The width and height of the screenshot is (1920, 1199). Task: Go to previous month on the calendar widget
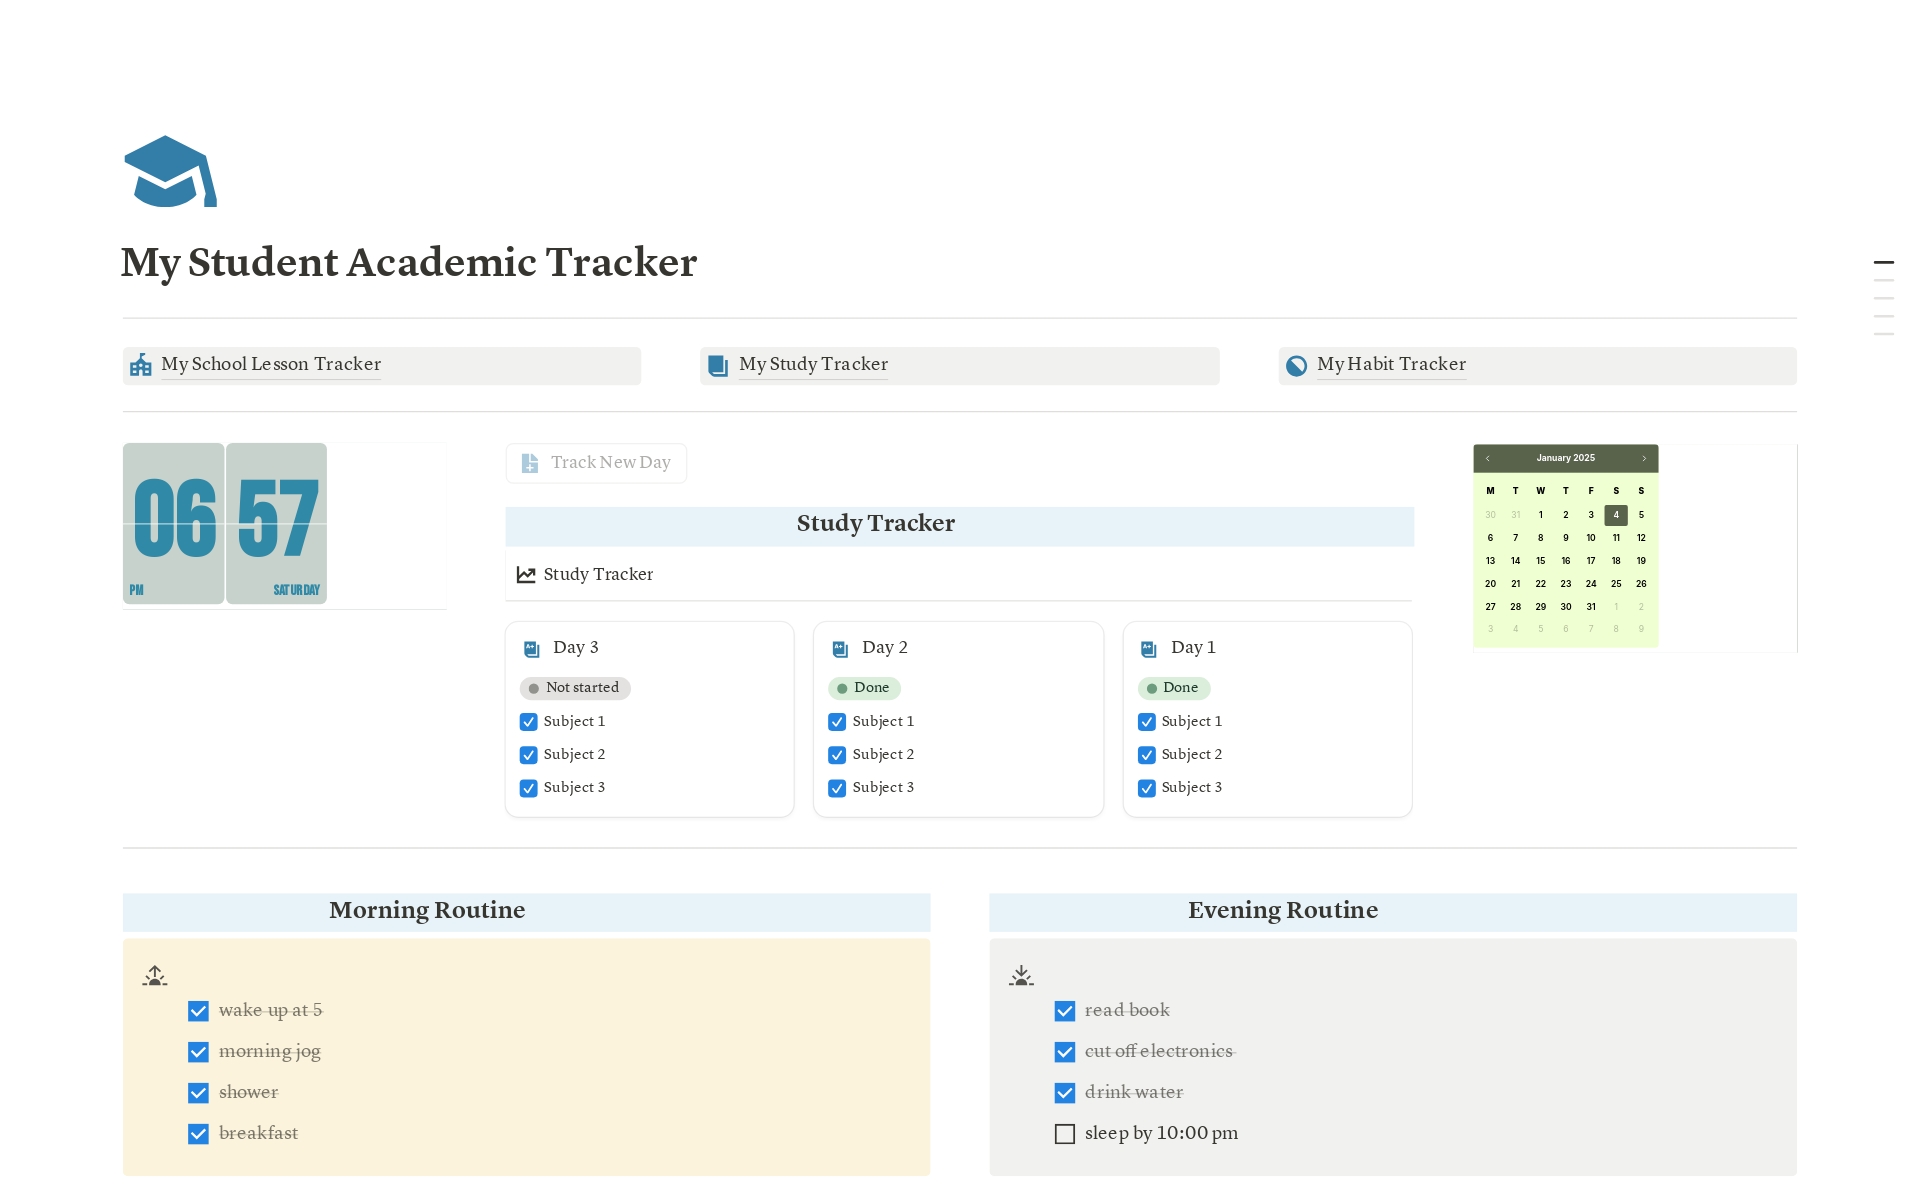[1488, 458]
